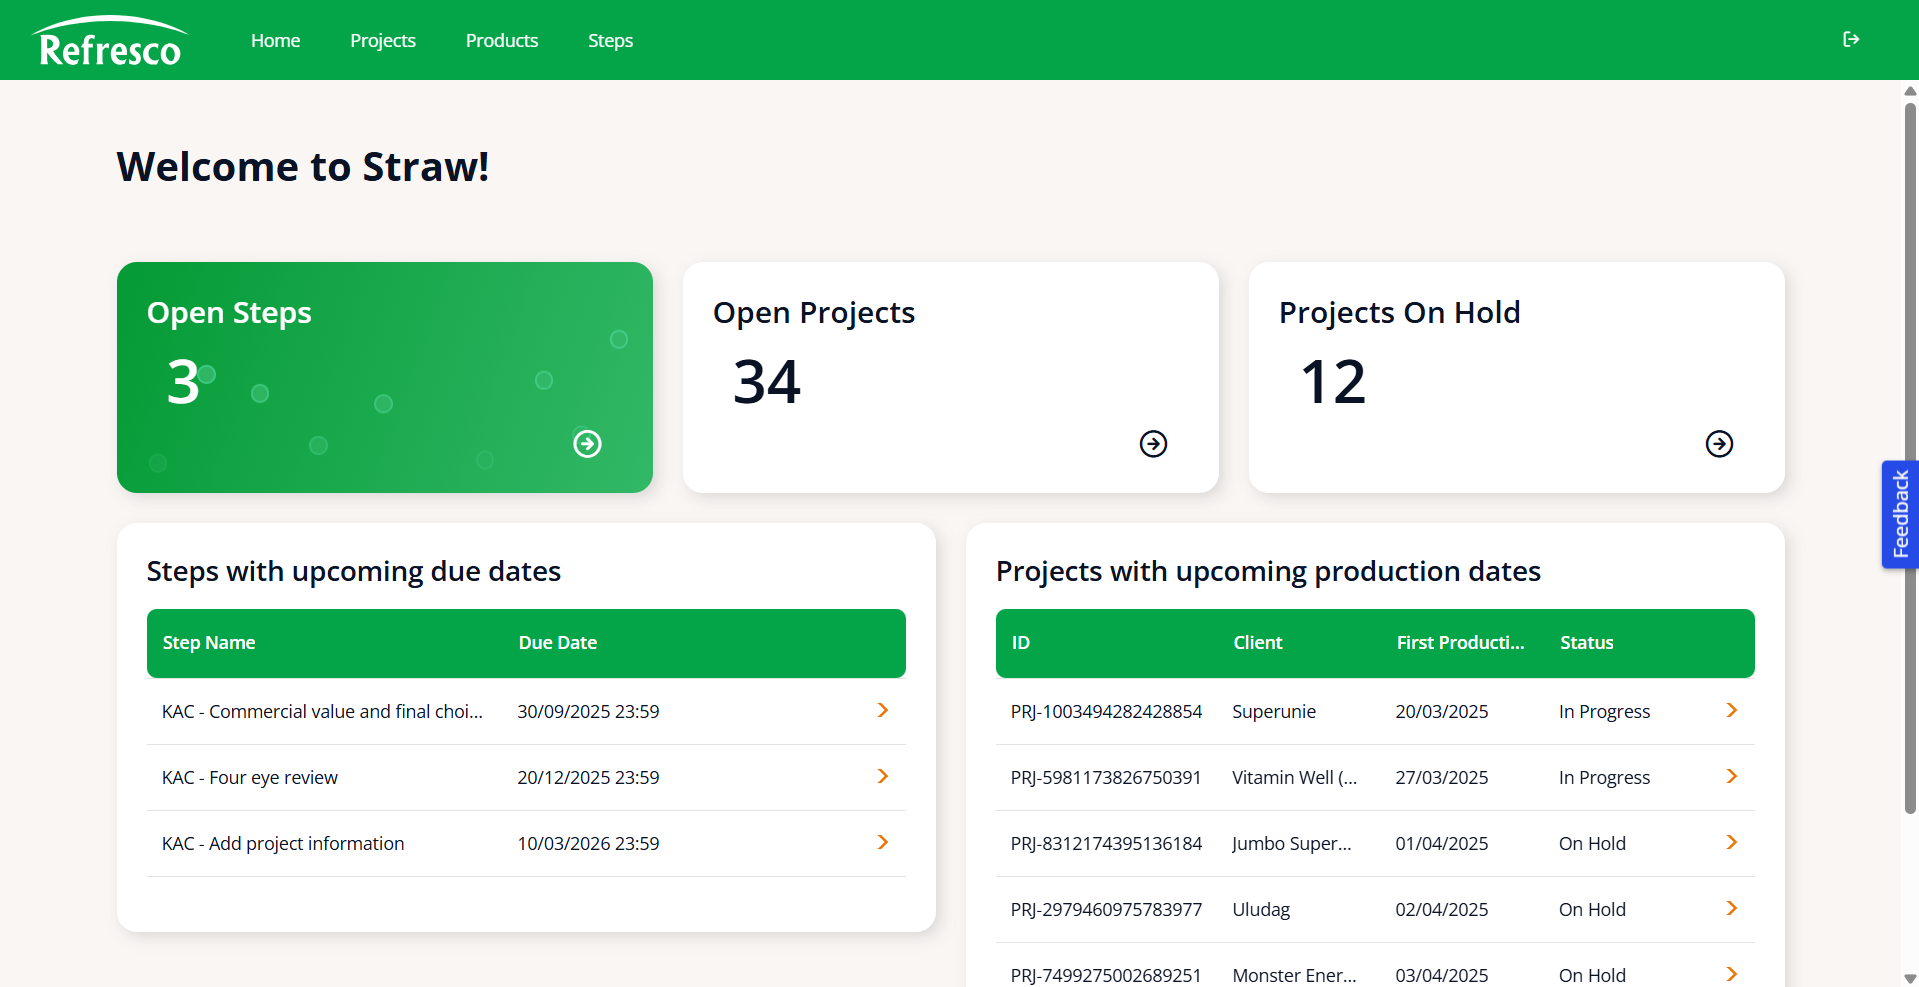Select project ID PRJ-7499275002689251

tap(1106, 975)
